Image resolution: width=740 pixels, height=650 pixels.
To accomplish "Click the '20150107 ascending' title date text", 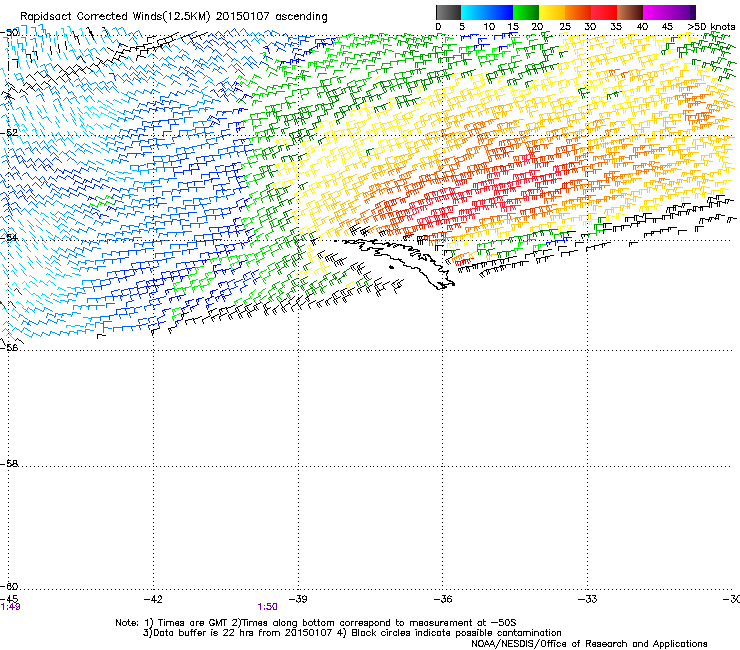I will (x=271, y=17).
